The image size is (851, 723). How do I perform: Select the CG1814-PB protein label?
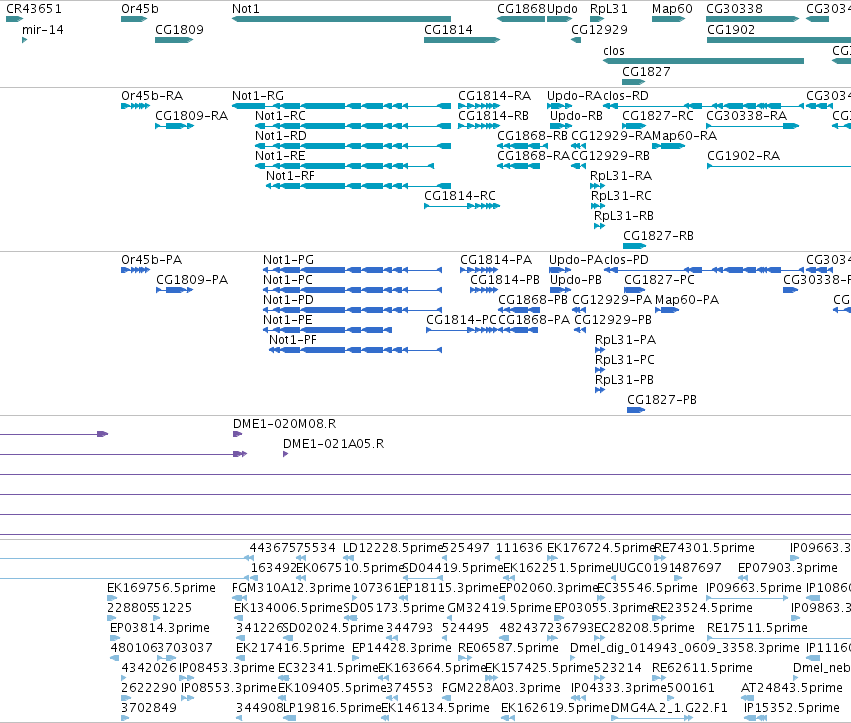coord(505,280)
